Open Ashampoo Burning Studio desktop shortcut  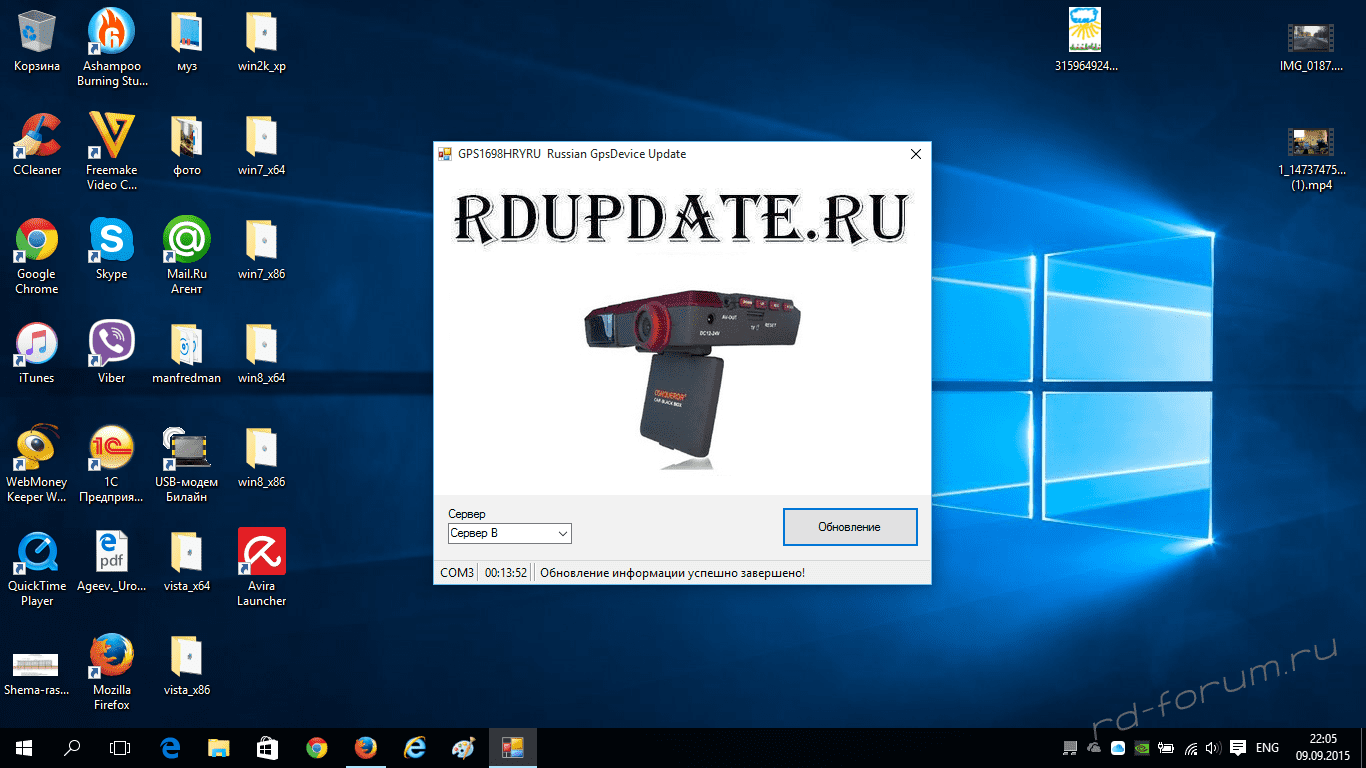tap(112, 33)
